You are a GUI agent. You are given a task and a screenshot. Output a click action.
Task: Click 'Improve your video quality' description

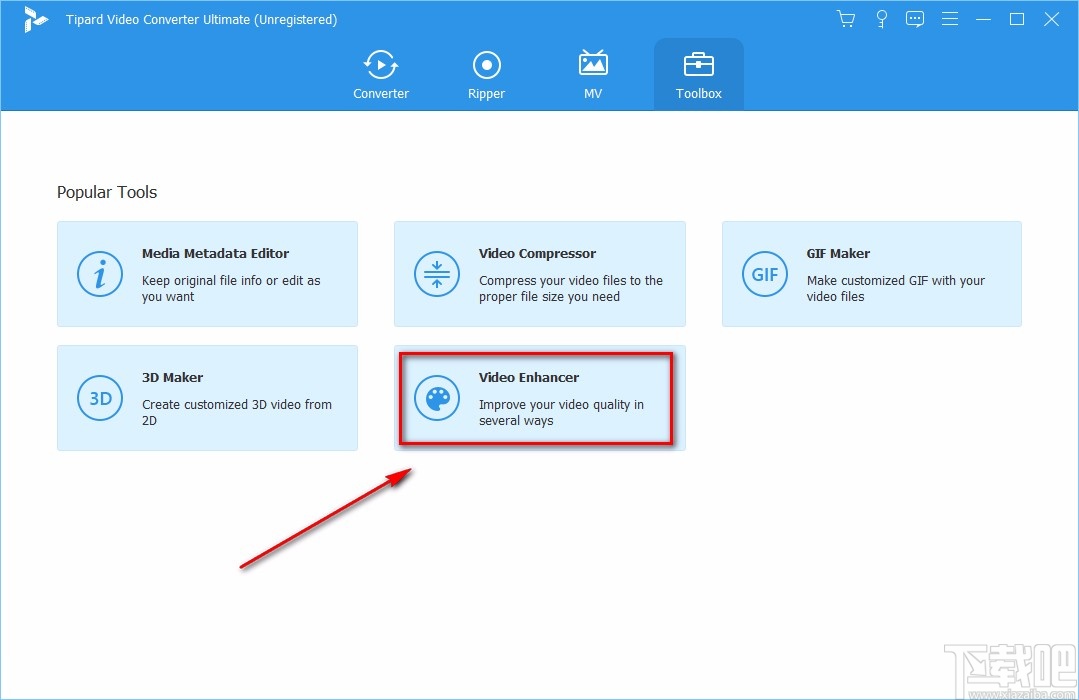[561, 412]
